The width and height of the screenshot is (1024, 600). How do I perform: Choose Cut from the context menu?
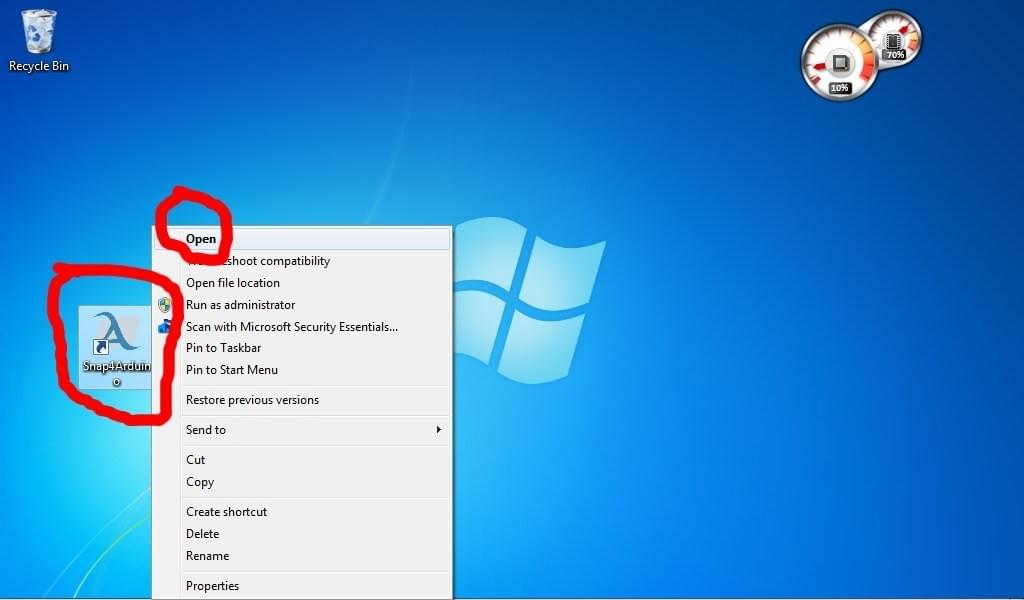(x=302, y=460)
